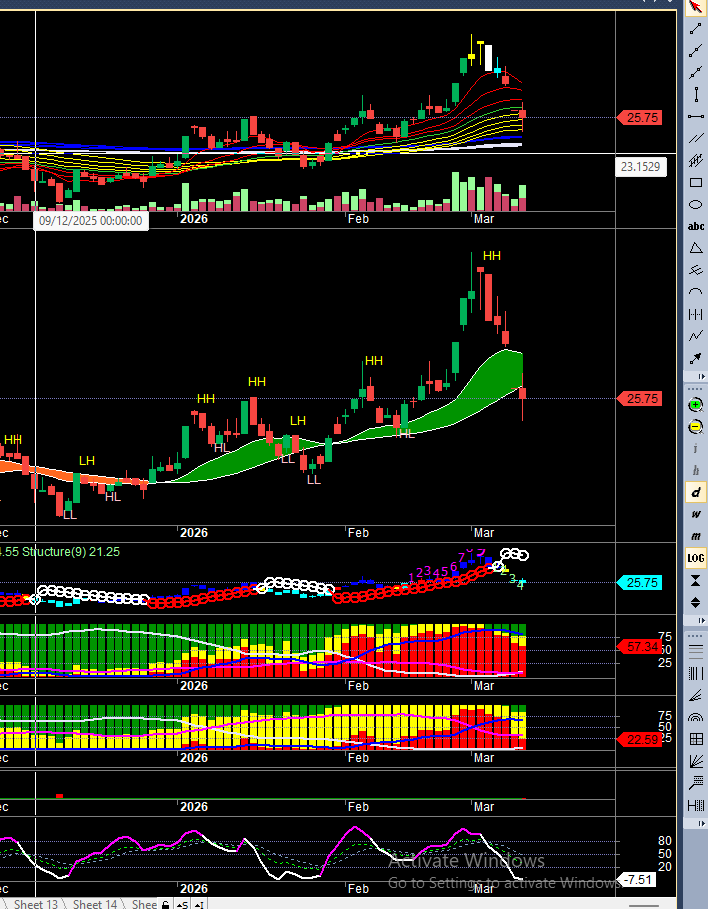The height and width of the screenshot is (909, 708).
Task: Open the Sheet 13 tab
Action: [35, 903]
